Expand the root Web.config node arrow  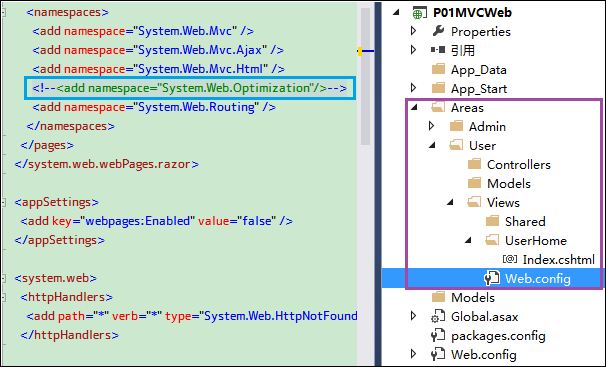[x=414, y=354]
